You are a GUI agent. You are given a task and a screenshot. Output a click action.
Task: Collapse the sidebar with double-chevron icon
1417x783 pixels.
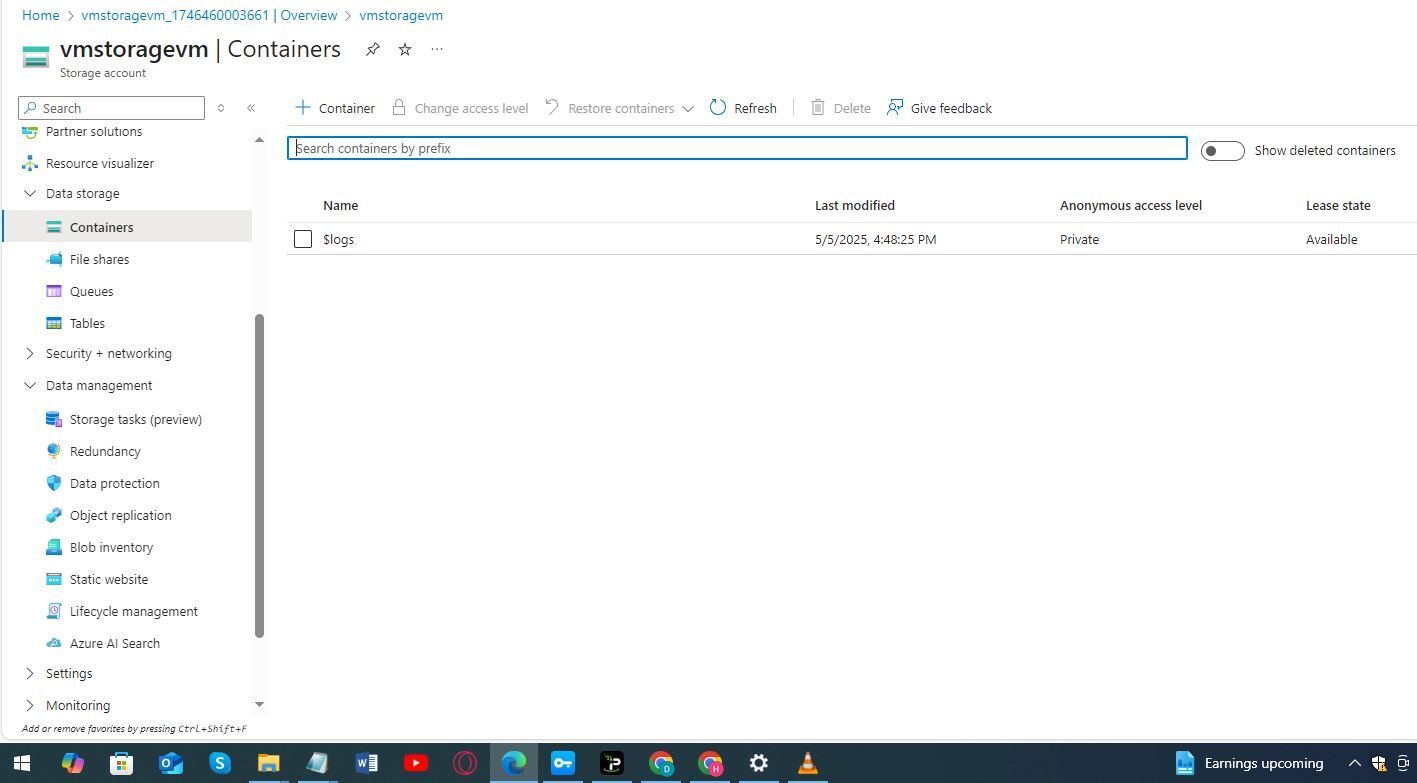pyautogui.click(x=251, y=108)
